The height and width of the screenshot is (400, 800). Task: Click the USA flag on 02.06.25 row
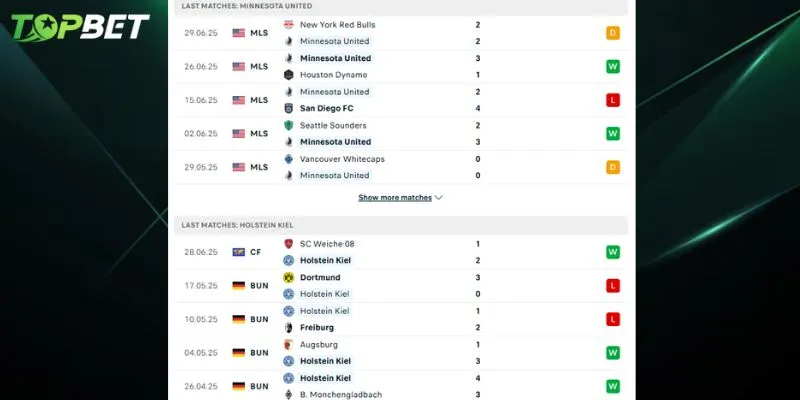tap(239, 134)
